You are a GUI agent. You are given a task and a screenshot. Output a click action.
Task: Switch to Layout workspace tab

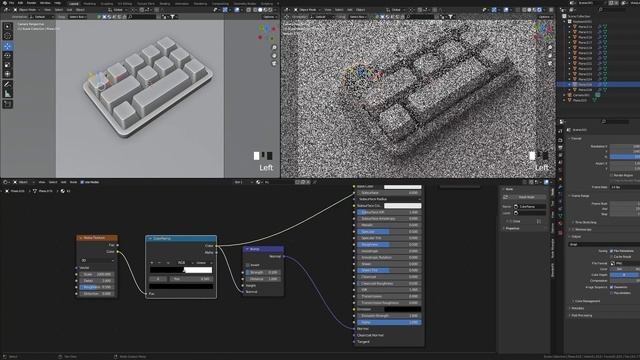coord(74,4)
